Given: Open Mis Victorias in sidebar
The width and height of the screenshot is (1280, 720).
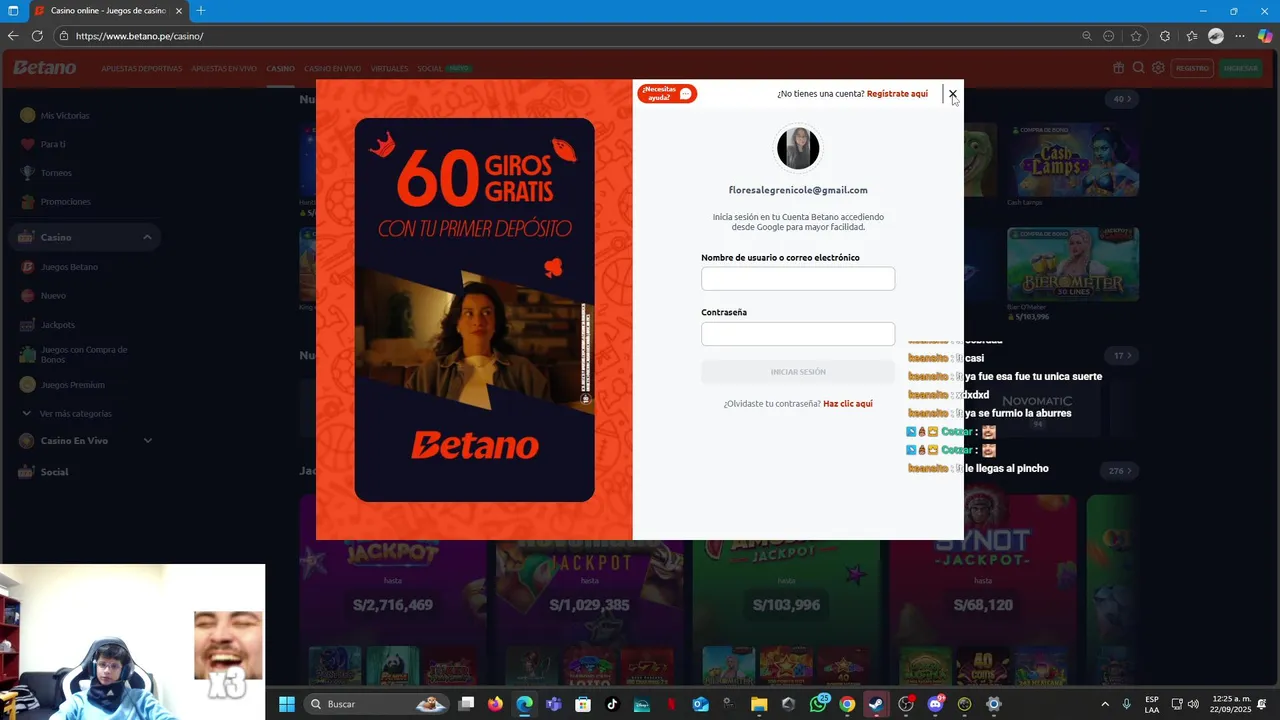Looking at the screenshot, I should (65, 116).
